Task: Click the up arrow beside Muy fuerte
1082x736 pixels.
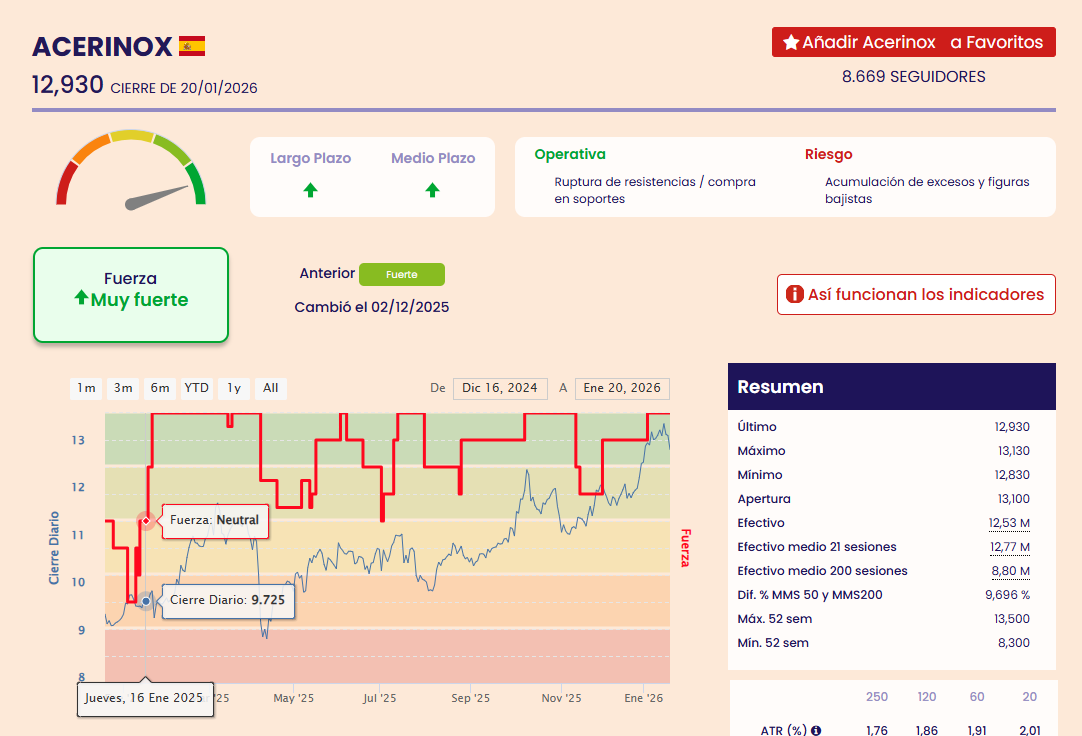Action: click(x=81, y=298)
